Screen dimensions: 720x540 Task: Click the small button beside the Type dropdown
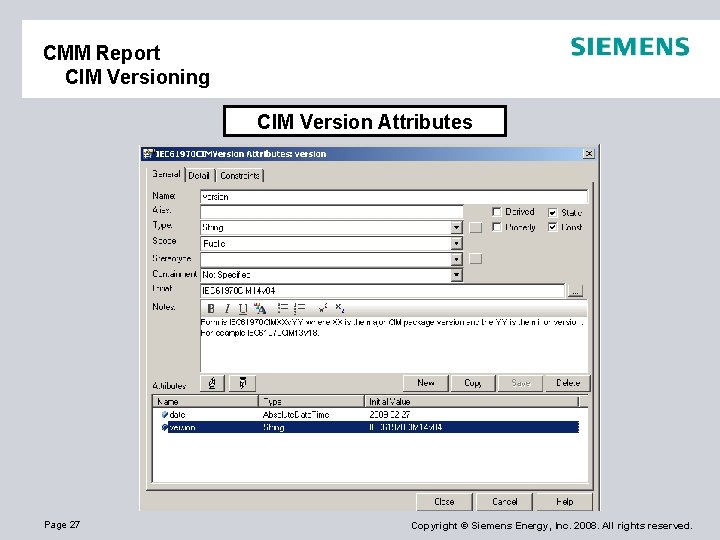coord(476,228)
